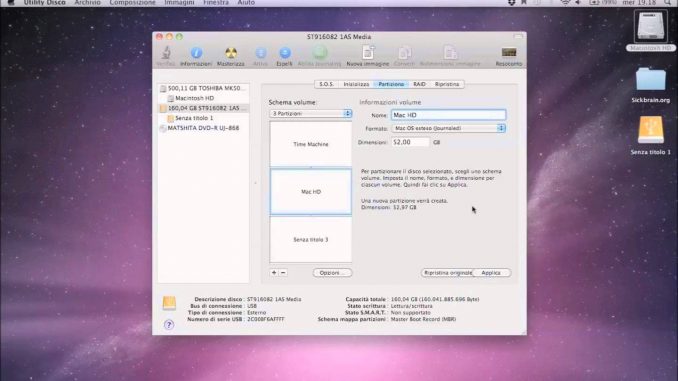Open the Finestra menu
Screen dimensions: 678x381
click(216, 3)
